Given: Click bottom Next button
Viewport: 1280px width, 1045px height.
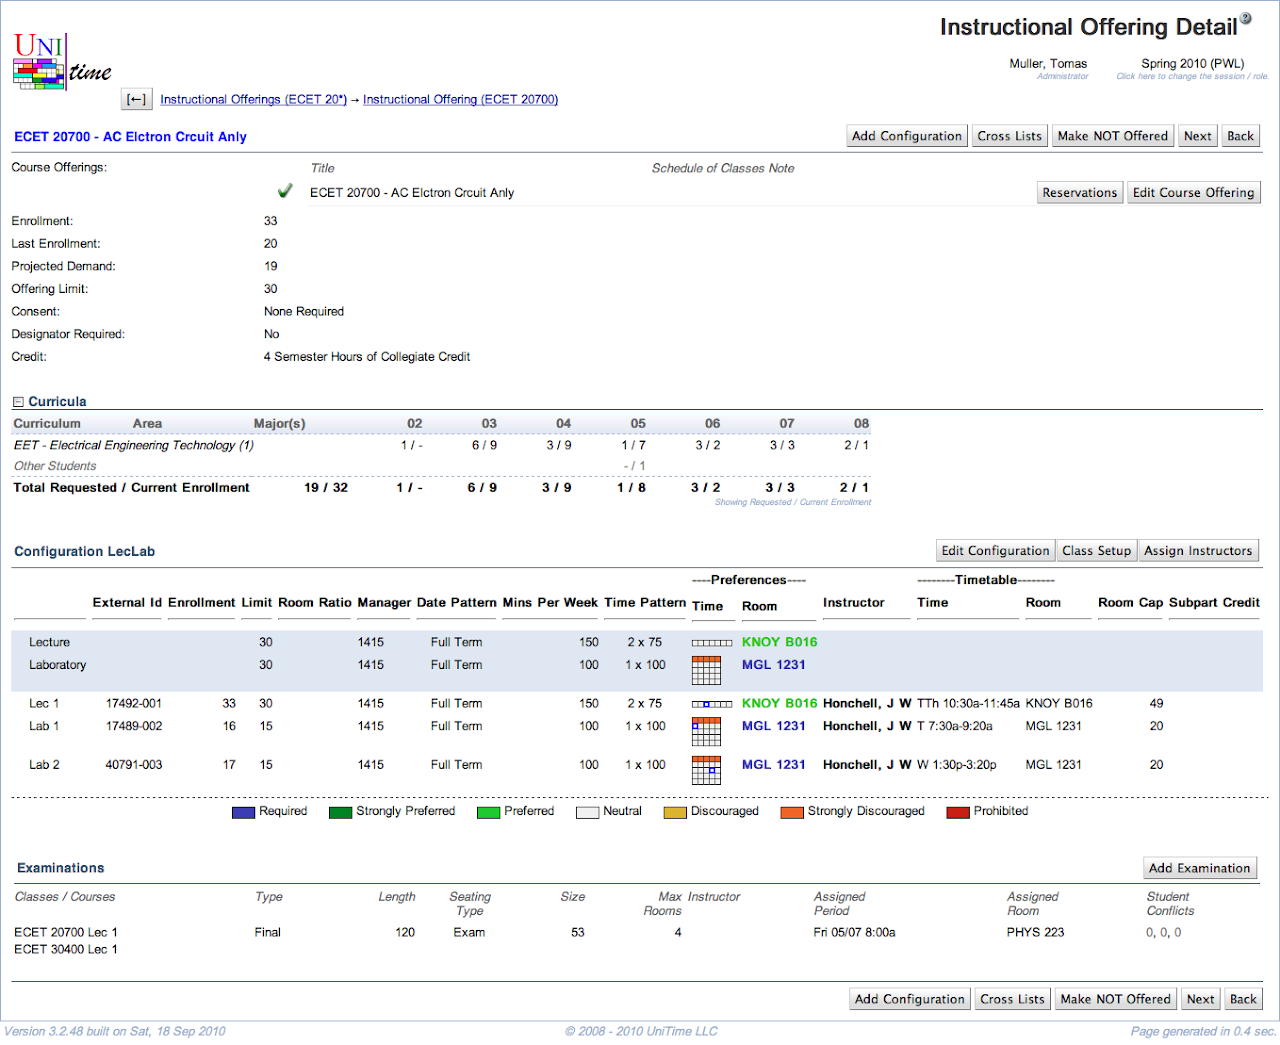Looking at the screenshot, I should (1200, 999).
